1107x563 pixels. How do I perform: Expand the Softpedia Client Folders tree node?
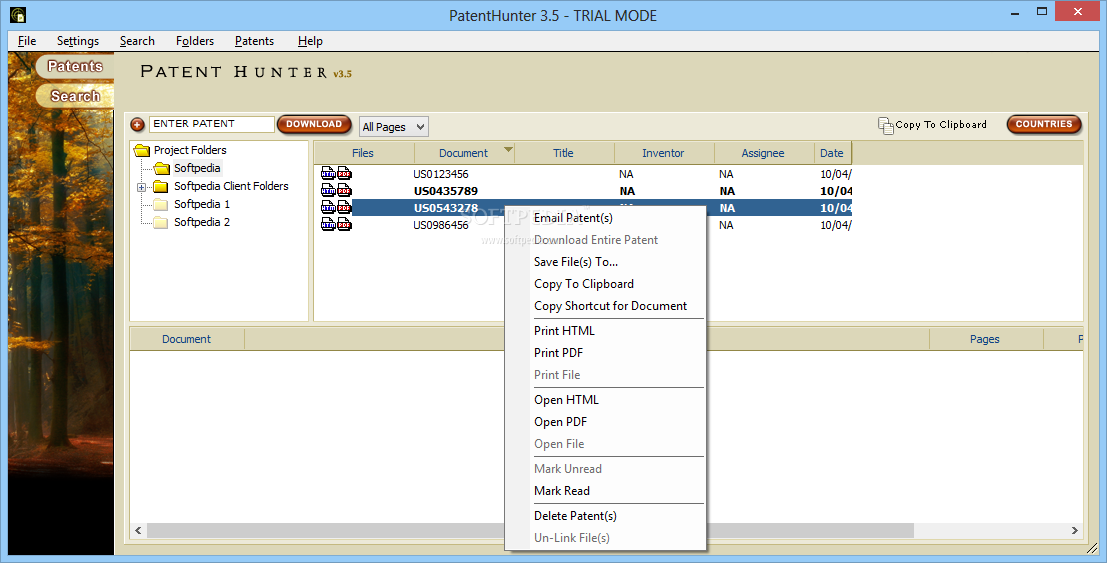coord(142,187)
